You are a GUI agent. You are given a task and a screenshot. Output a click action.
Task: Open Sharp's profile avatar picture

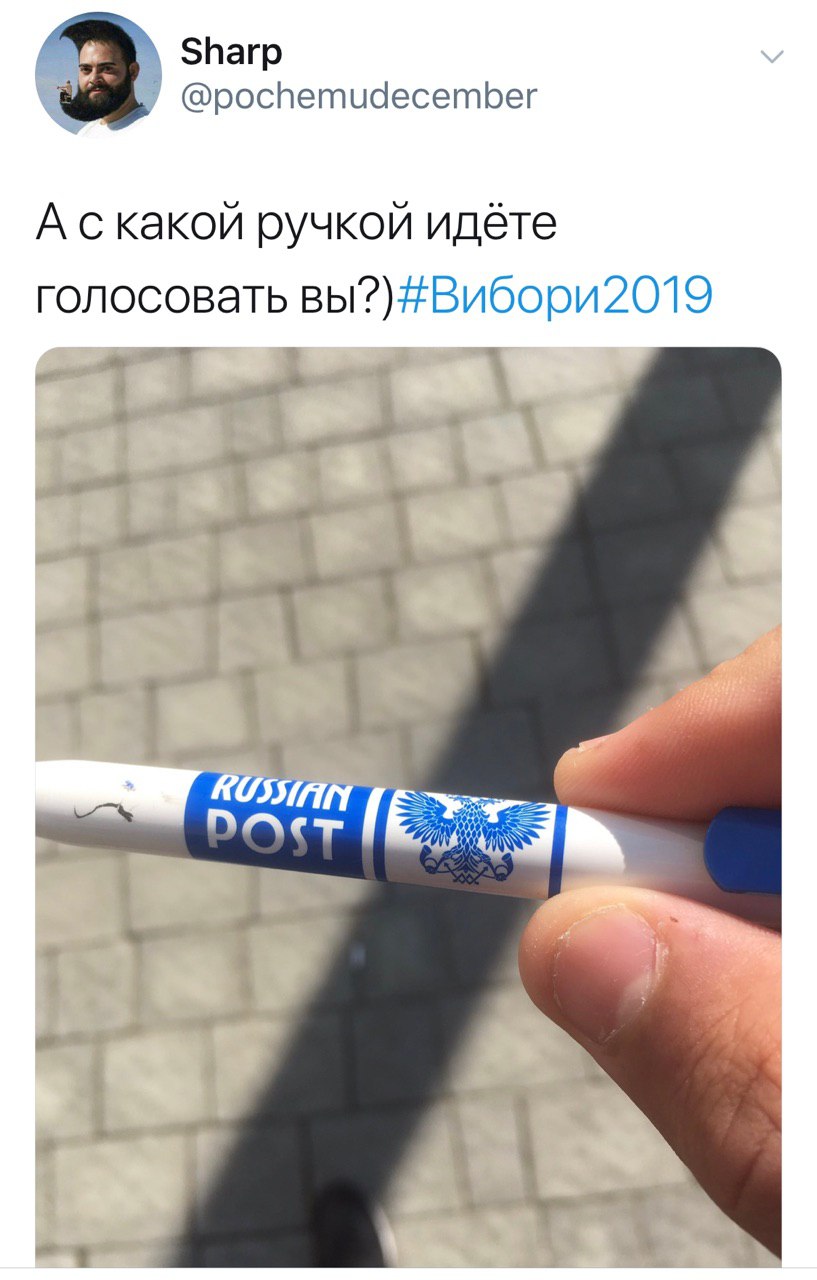pyautogui.click(x=98, y=74)
